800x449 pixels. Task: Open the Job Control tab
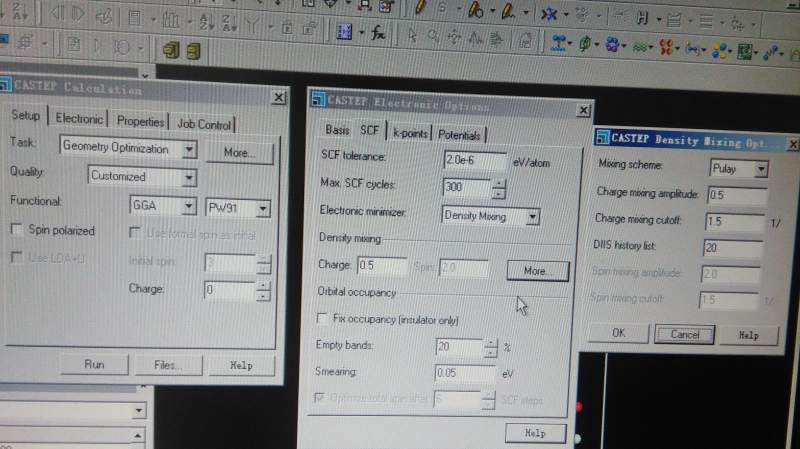(x=204, y=124)
